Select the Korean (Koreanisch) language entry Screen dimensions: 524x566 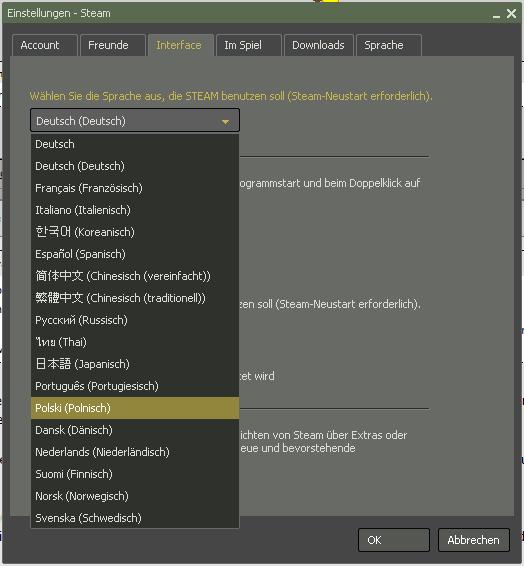click(135, 232)
